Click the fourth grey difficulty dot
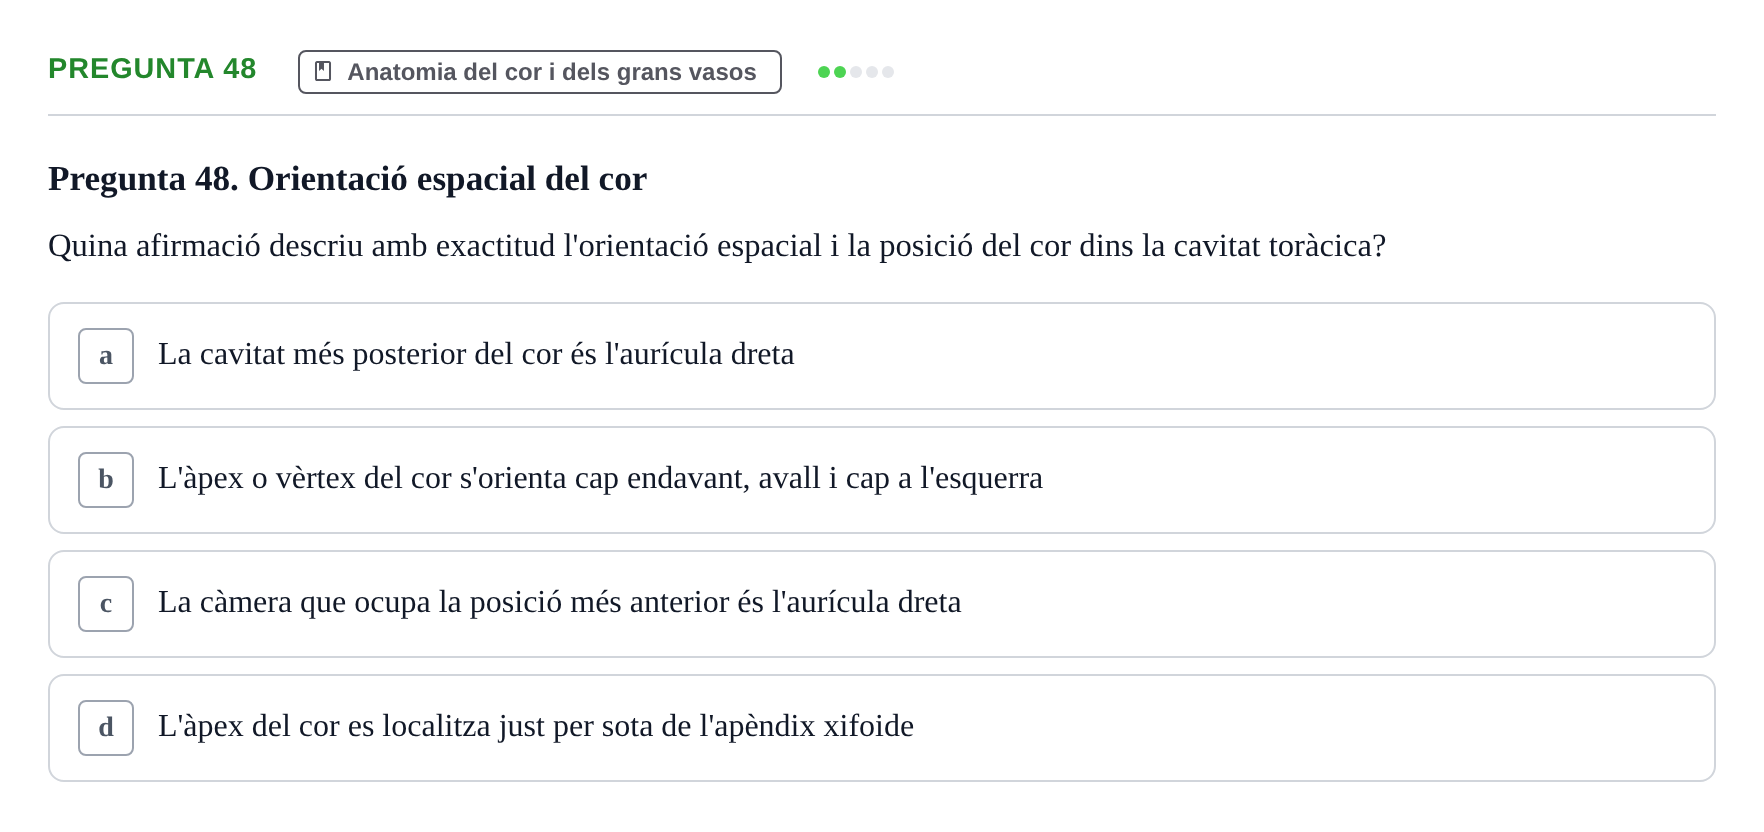The image size is (1764, 832). (872, 72)
